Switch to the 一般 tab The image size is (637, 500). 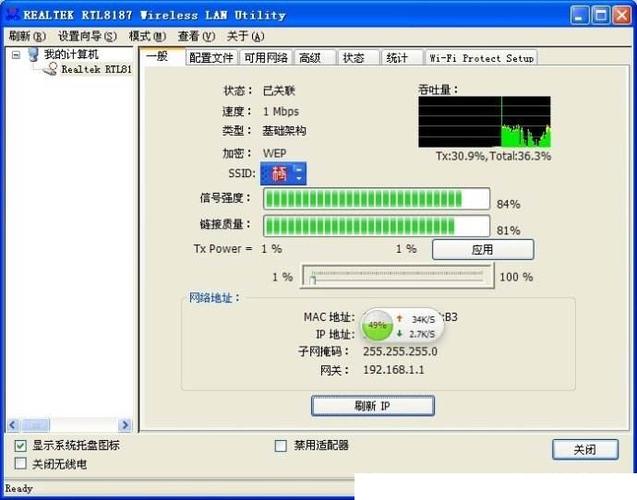(x=162, y=56)
